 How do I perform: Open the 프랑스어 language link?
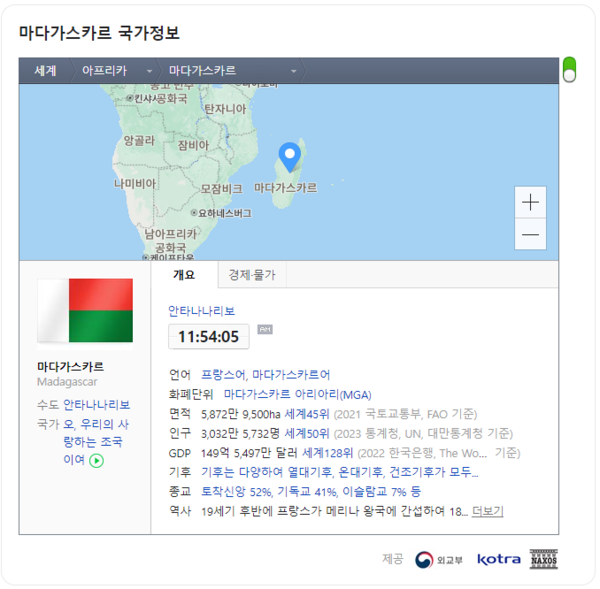coord(222,374)
